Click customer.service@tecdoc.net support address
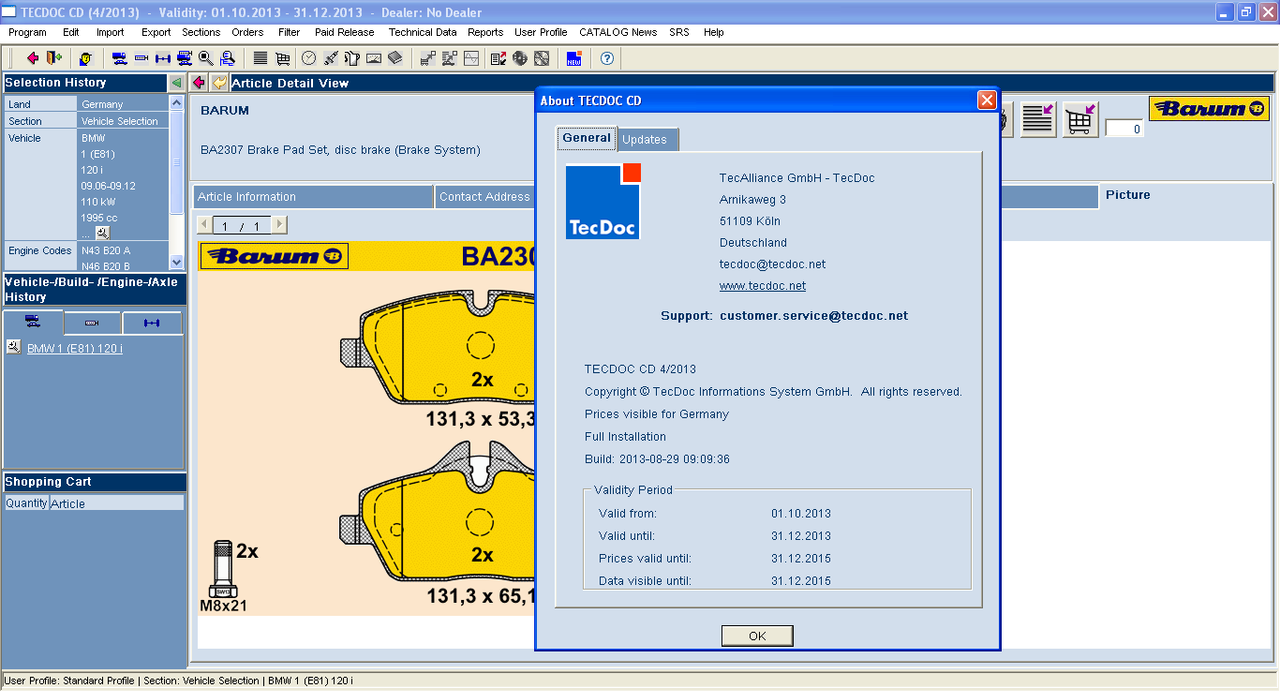1280x692 pixels. (814, 315)
